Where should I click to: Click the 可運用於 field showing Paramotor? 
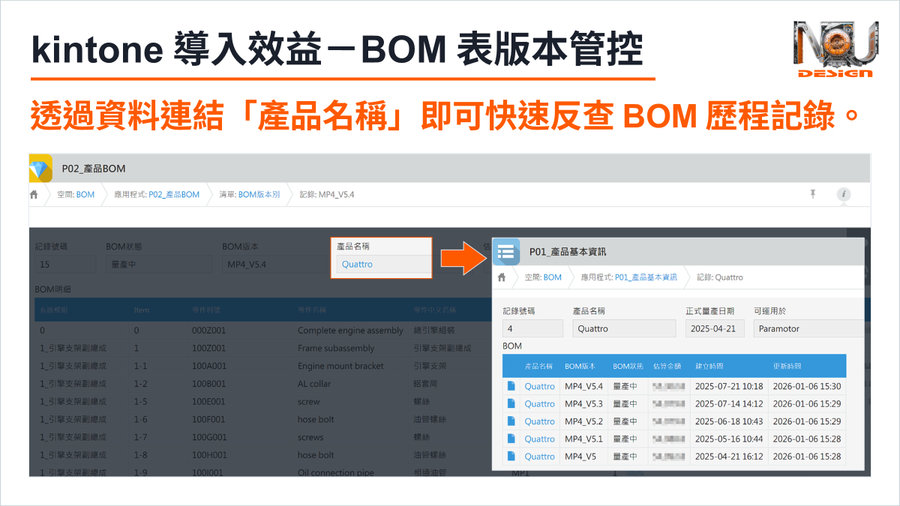tap(808, 329)
